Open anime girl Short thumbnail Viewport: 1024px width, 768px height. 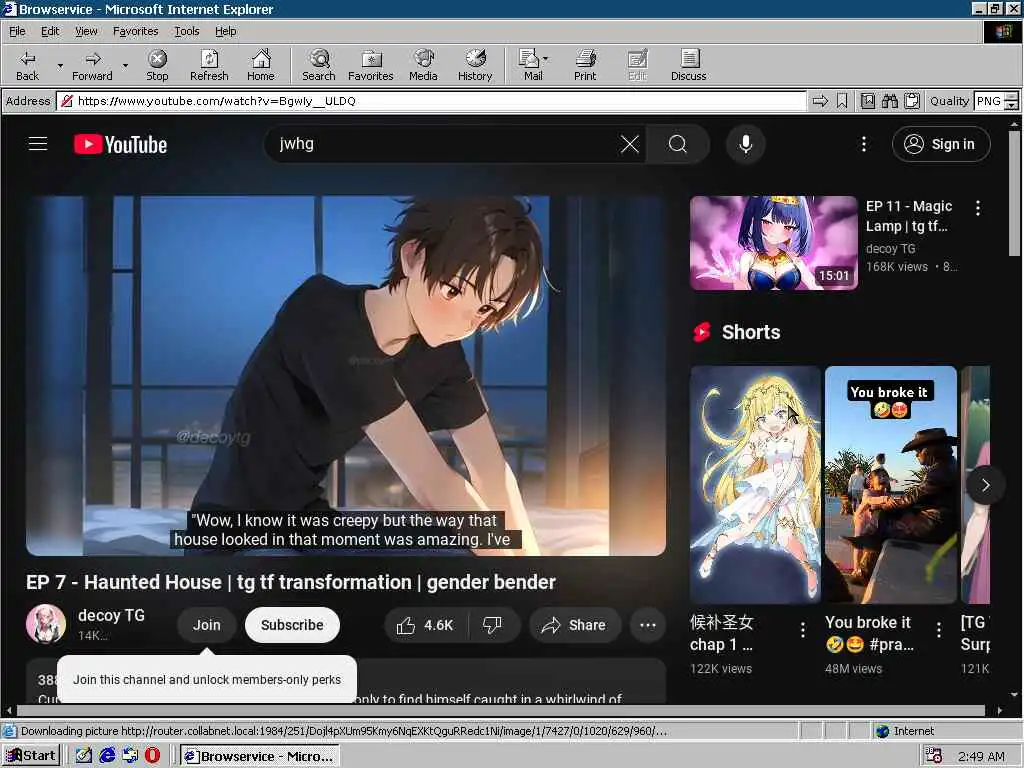755,485
